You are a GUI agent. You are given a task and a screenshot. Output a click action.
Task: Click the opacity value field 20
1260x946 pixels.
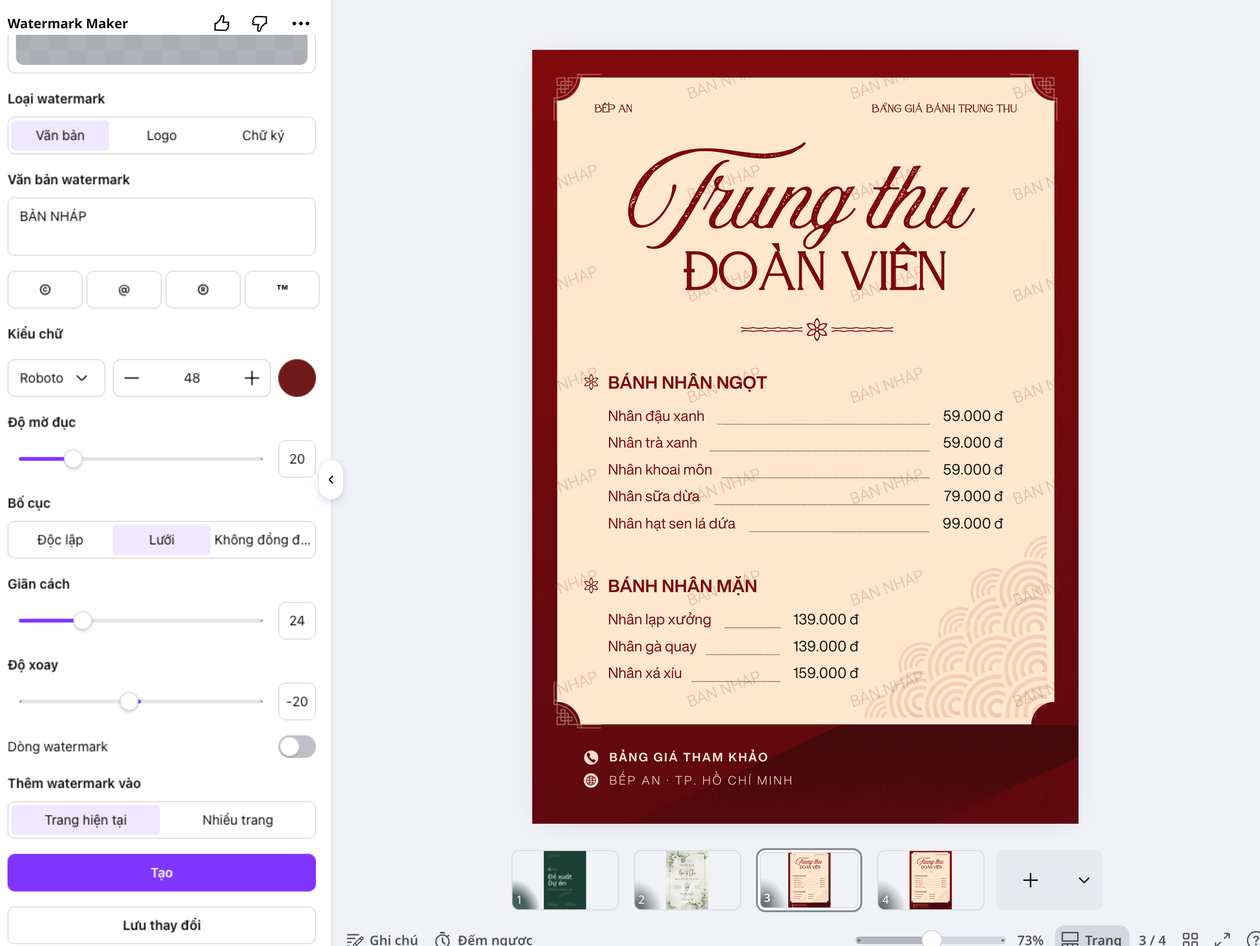297,459
